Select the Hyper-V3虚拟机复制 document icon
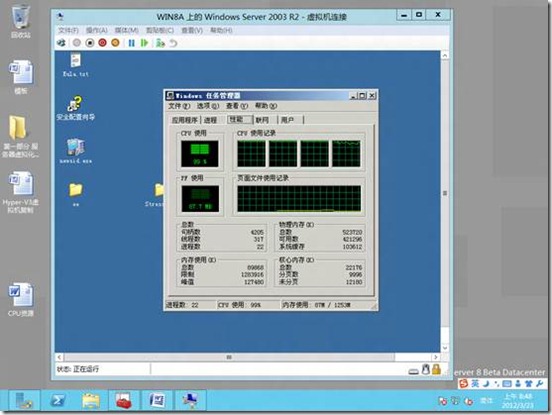This screenshot has width=552, height=415. tap(20, 192)
